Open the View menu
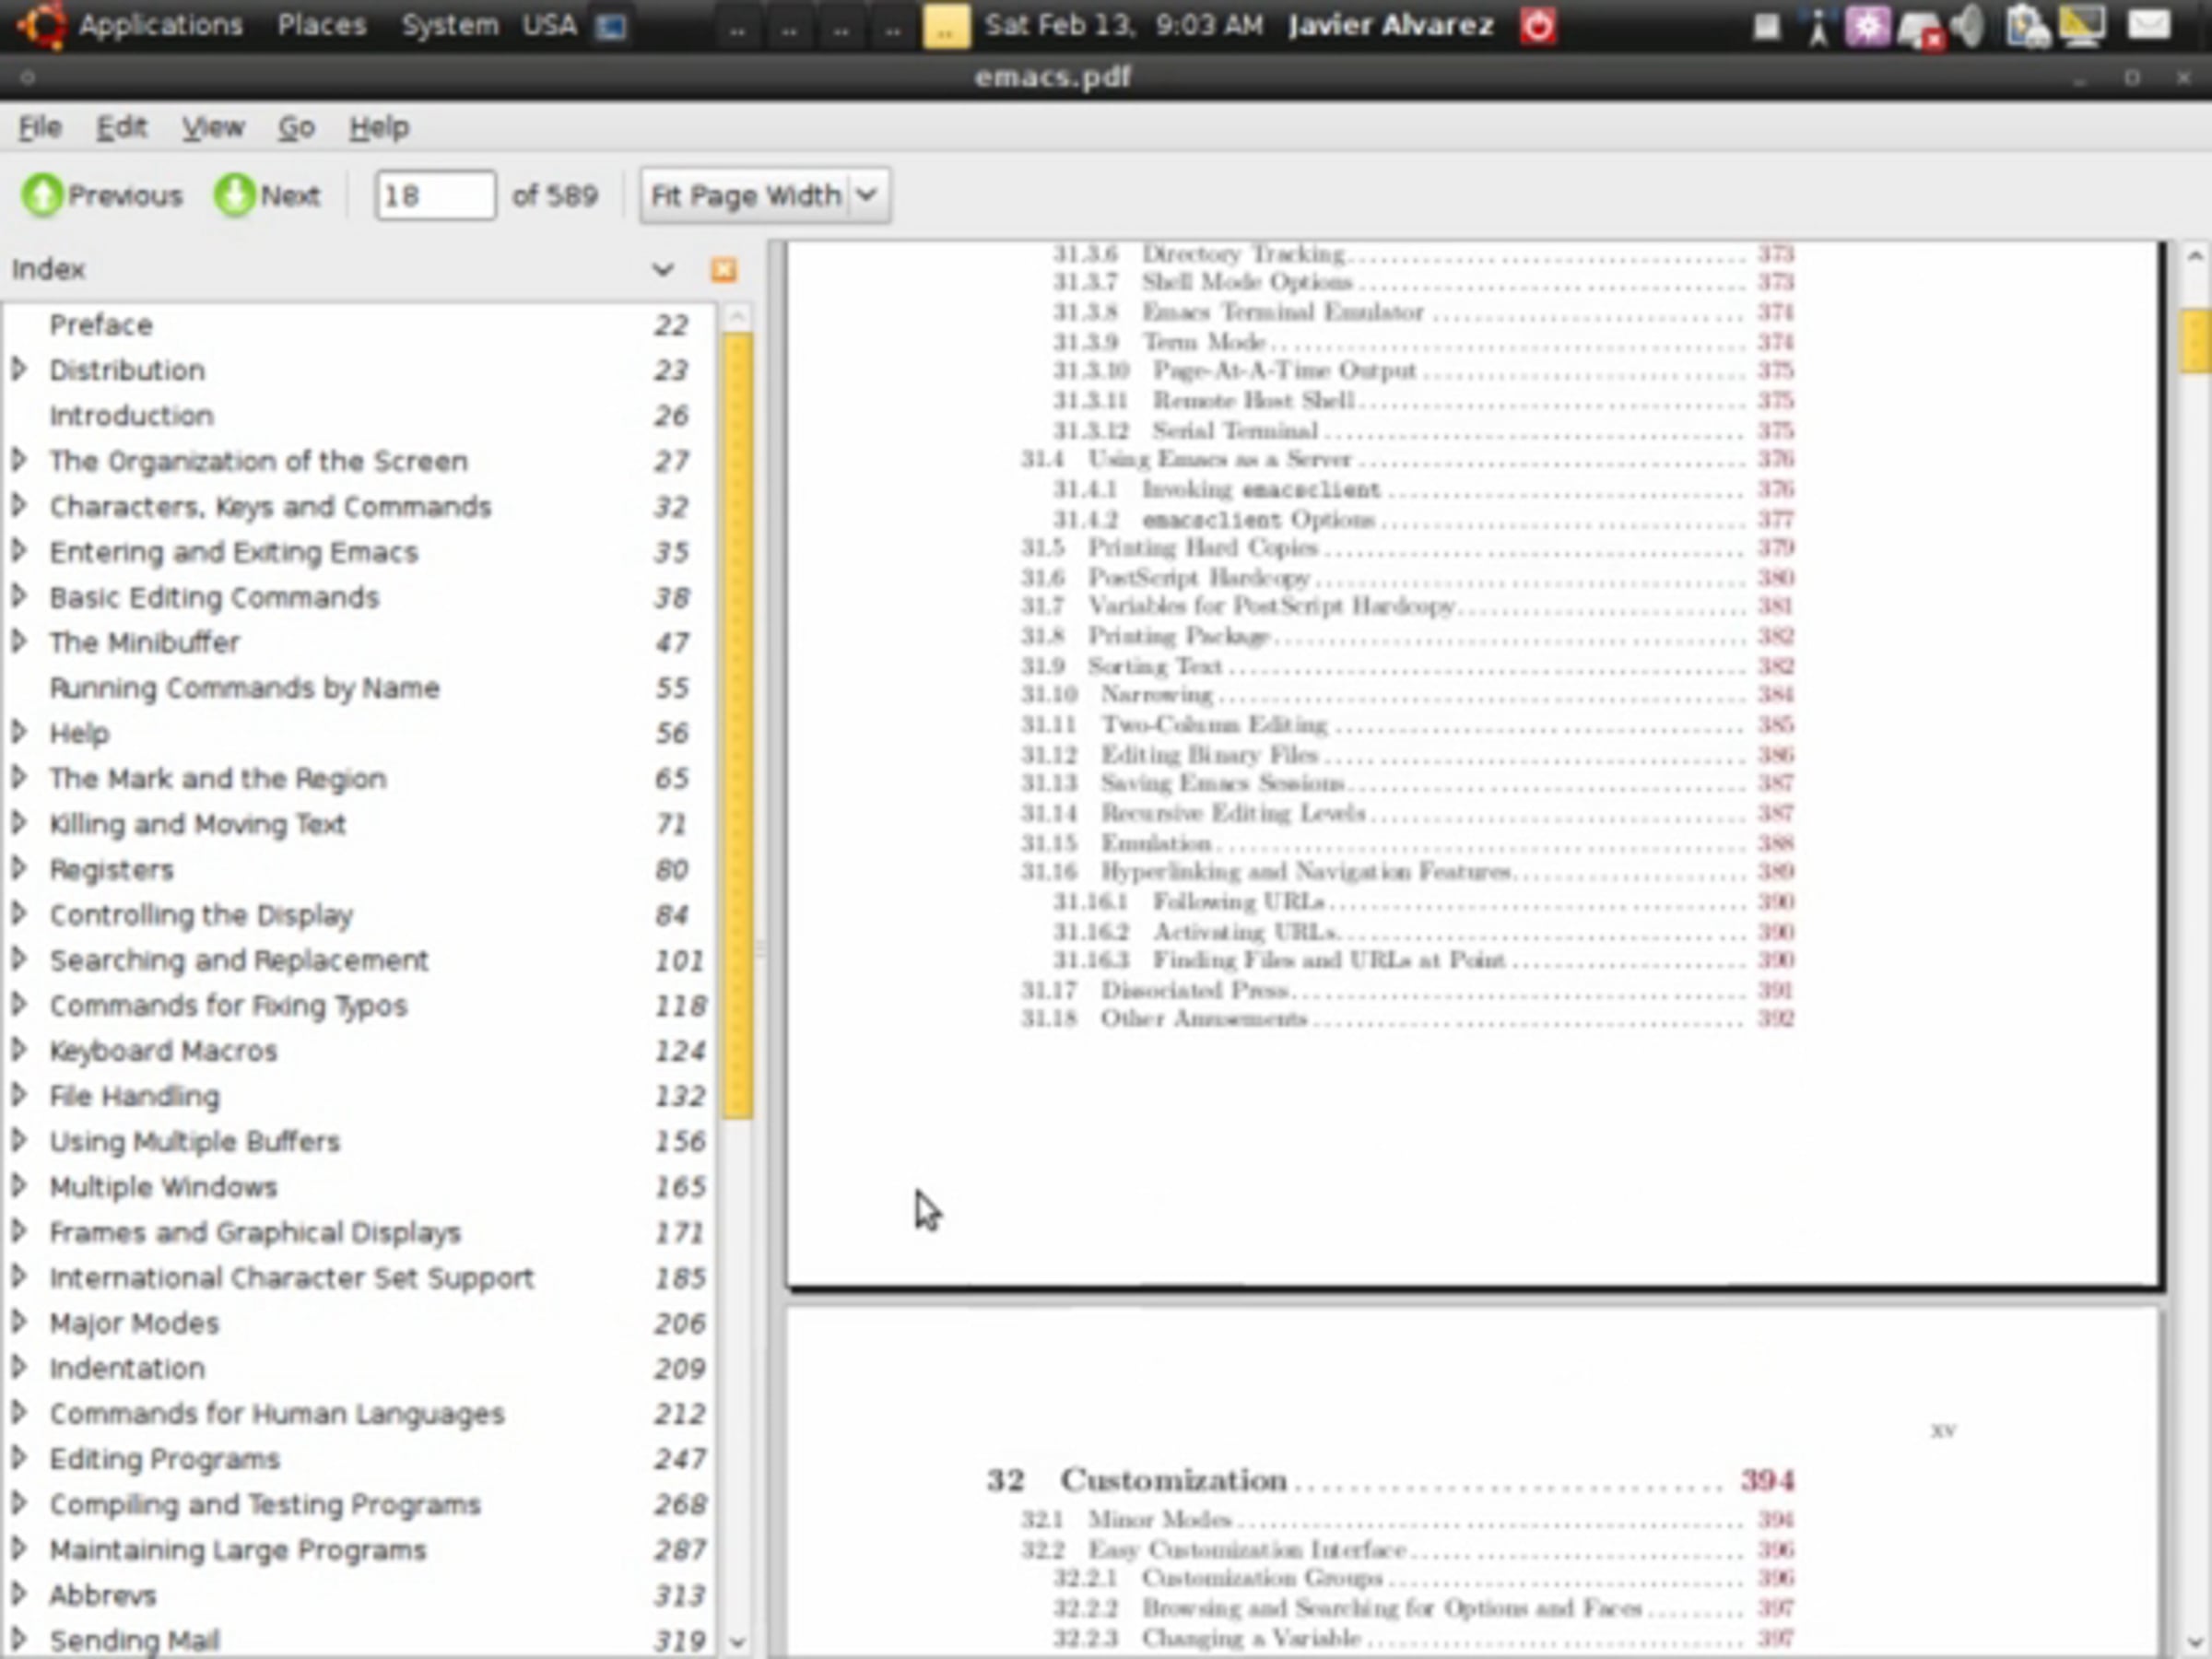Image resolution: width=2212 pixels, height=1659 pixels. (213, 127)
